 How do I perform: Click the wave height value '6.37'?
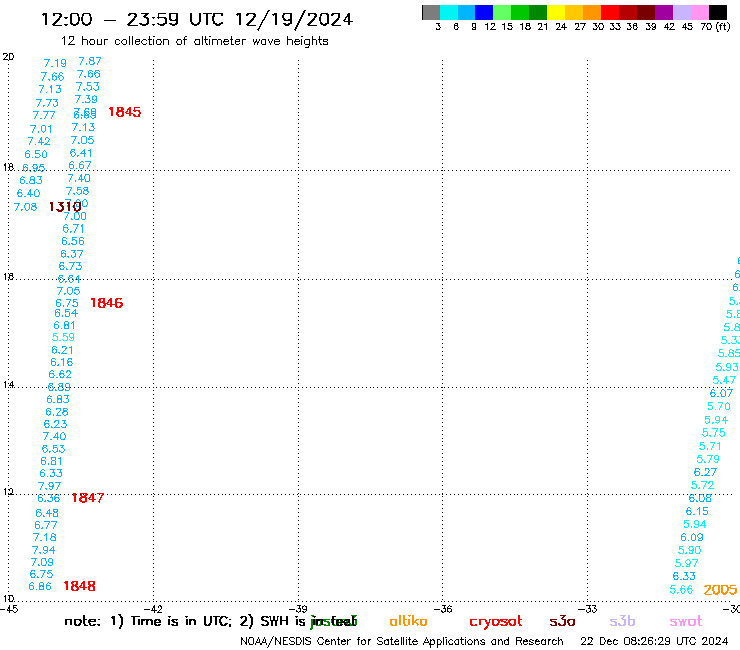coord(72,254)
